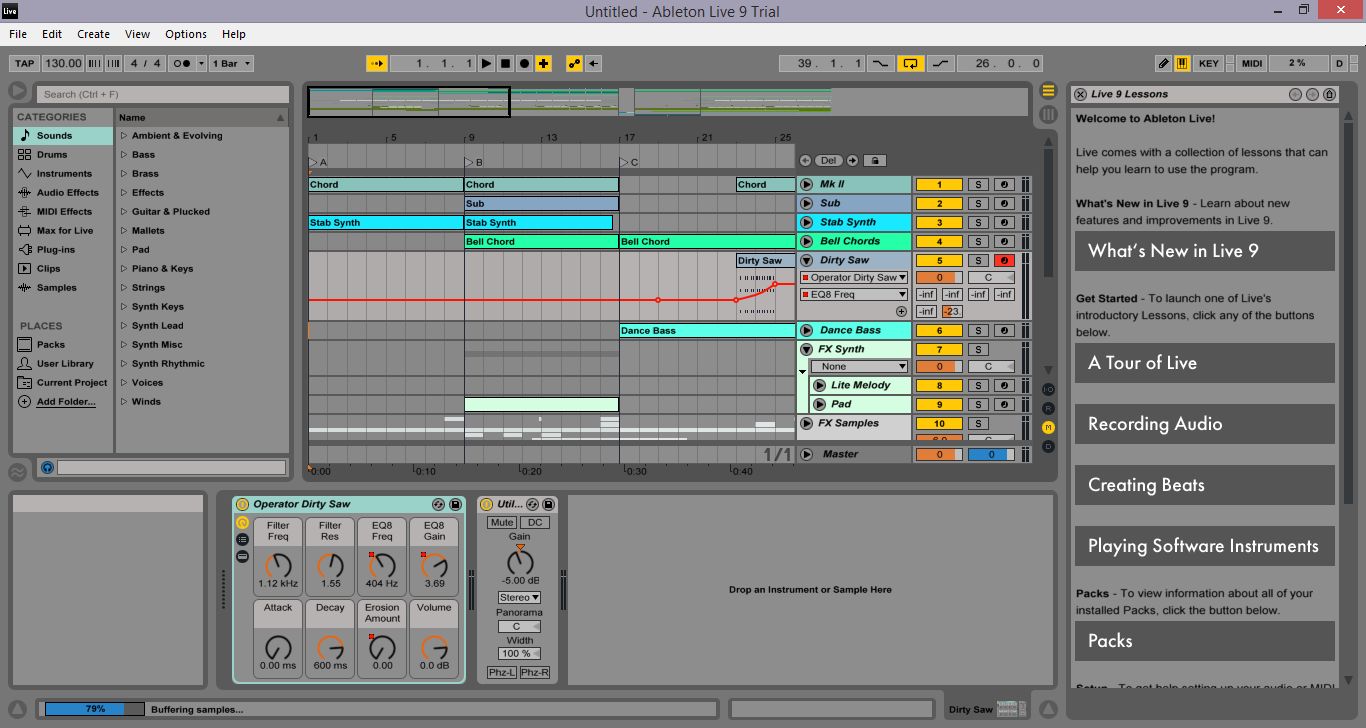Toggle the MIDI Arrangement Overdub plus button
This screenshot has width=1366, height=728.
[543, 63]
